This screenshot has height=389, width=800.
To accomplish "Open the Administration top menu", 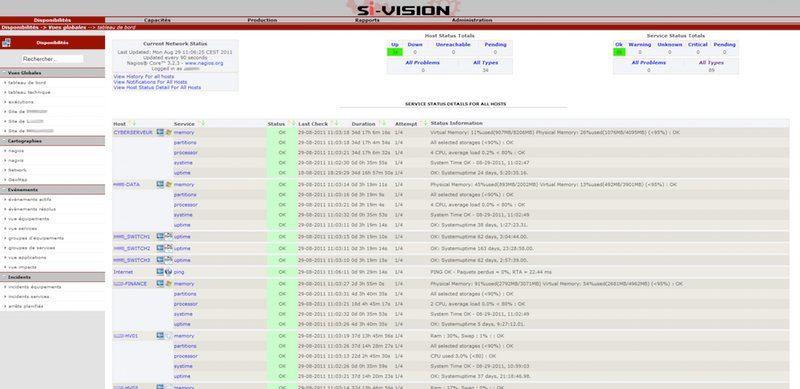I will [x=472, y=20].
